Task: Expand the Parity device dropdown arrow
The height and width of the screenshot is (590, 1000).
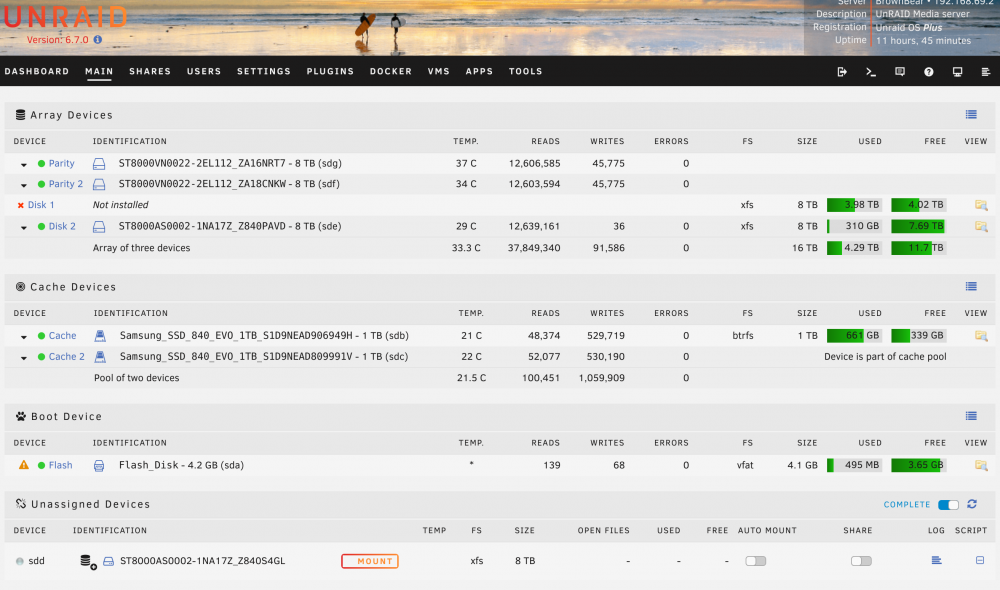Action: click(24, 165)
